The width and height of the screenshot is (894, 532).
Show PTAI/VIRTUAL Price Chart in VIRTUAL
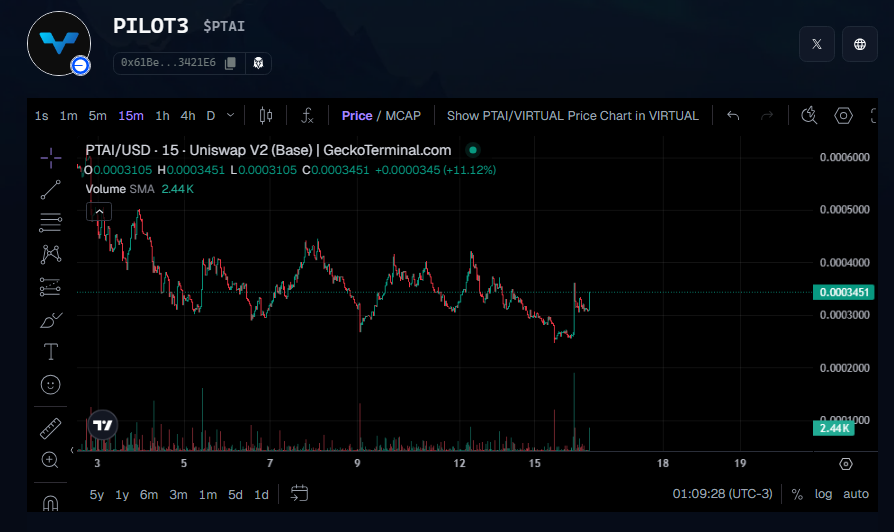pos(572,116)
